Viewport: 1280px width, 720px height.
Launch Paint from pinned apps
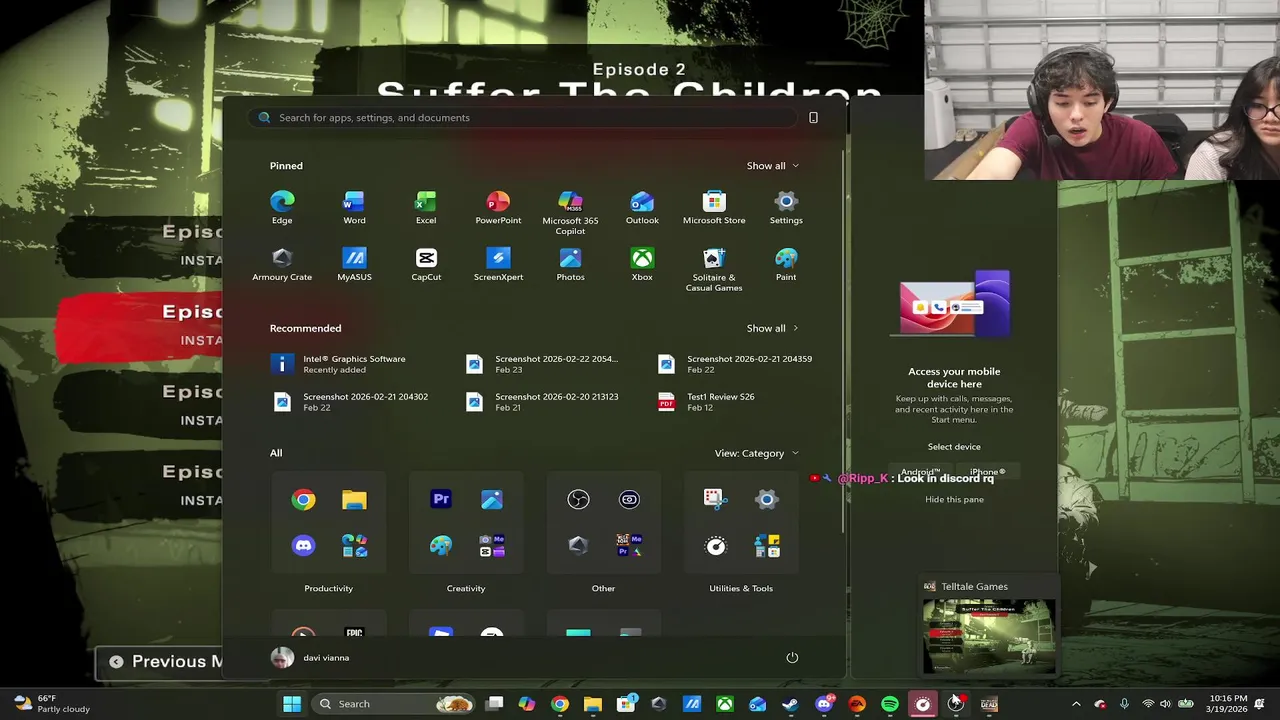click(x=786, y=265)
